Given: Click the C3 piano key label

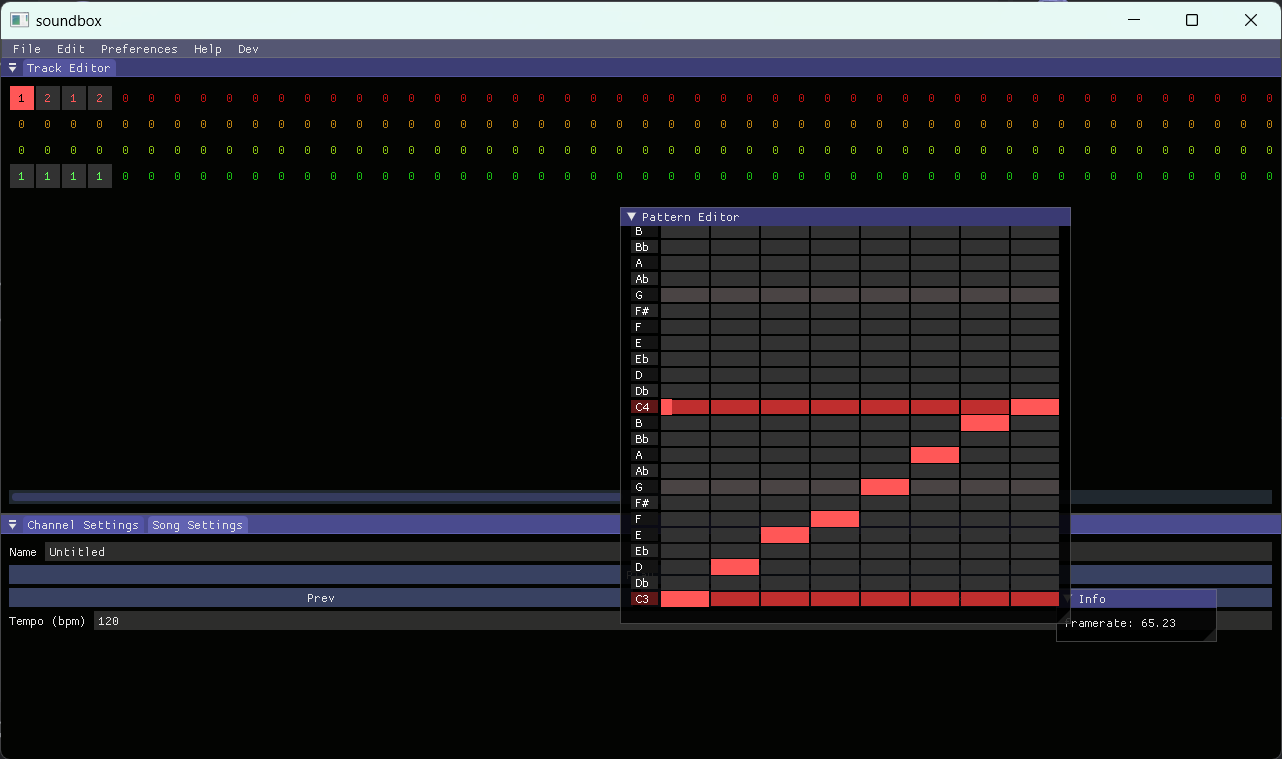Looking at the screenshot, I should coord(644,598).
